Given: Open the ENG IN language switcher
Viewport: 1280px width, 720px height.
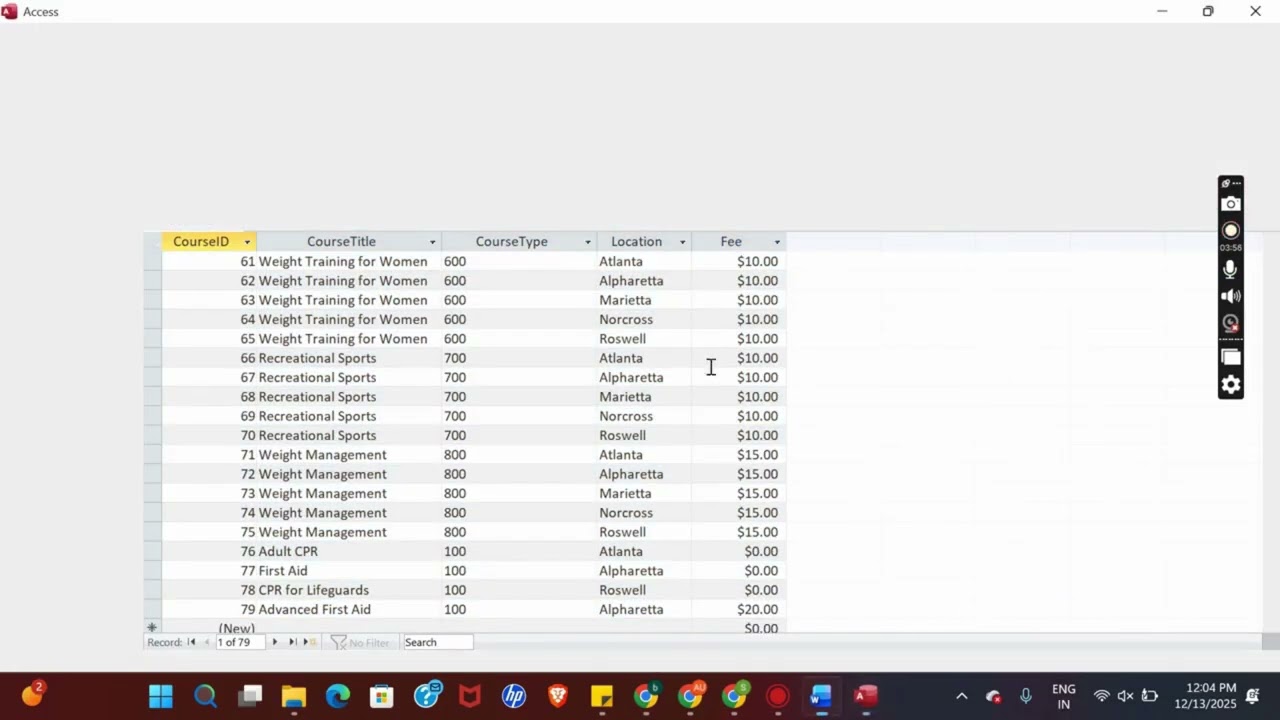Looking at the screenshot, I should point(1064,696).
